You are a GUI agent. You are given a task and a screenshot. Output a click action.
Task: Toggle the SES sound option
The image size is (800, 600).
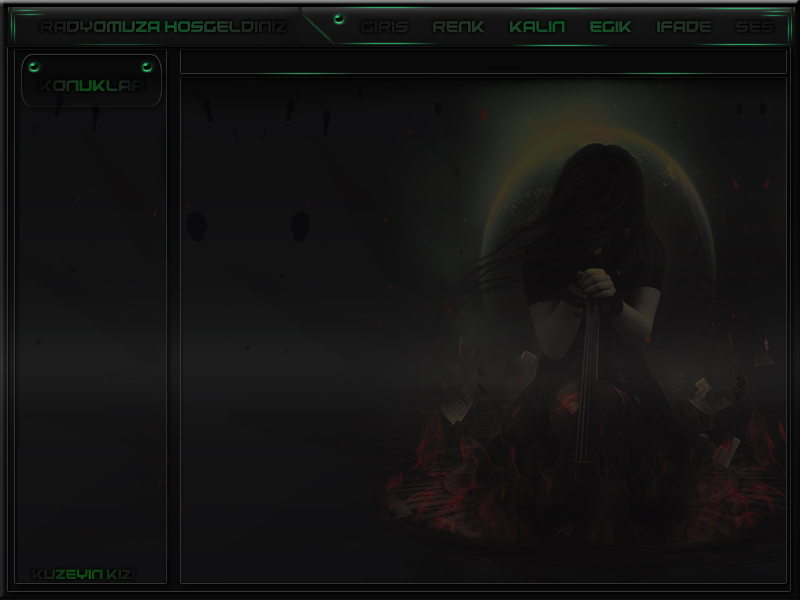tap(754, 27)
